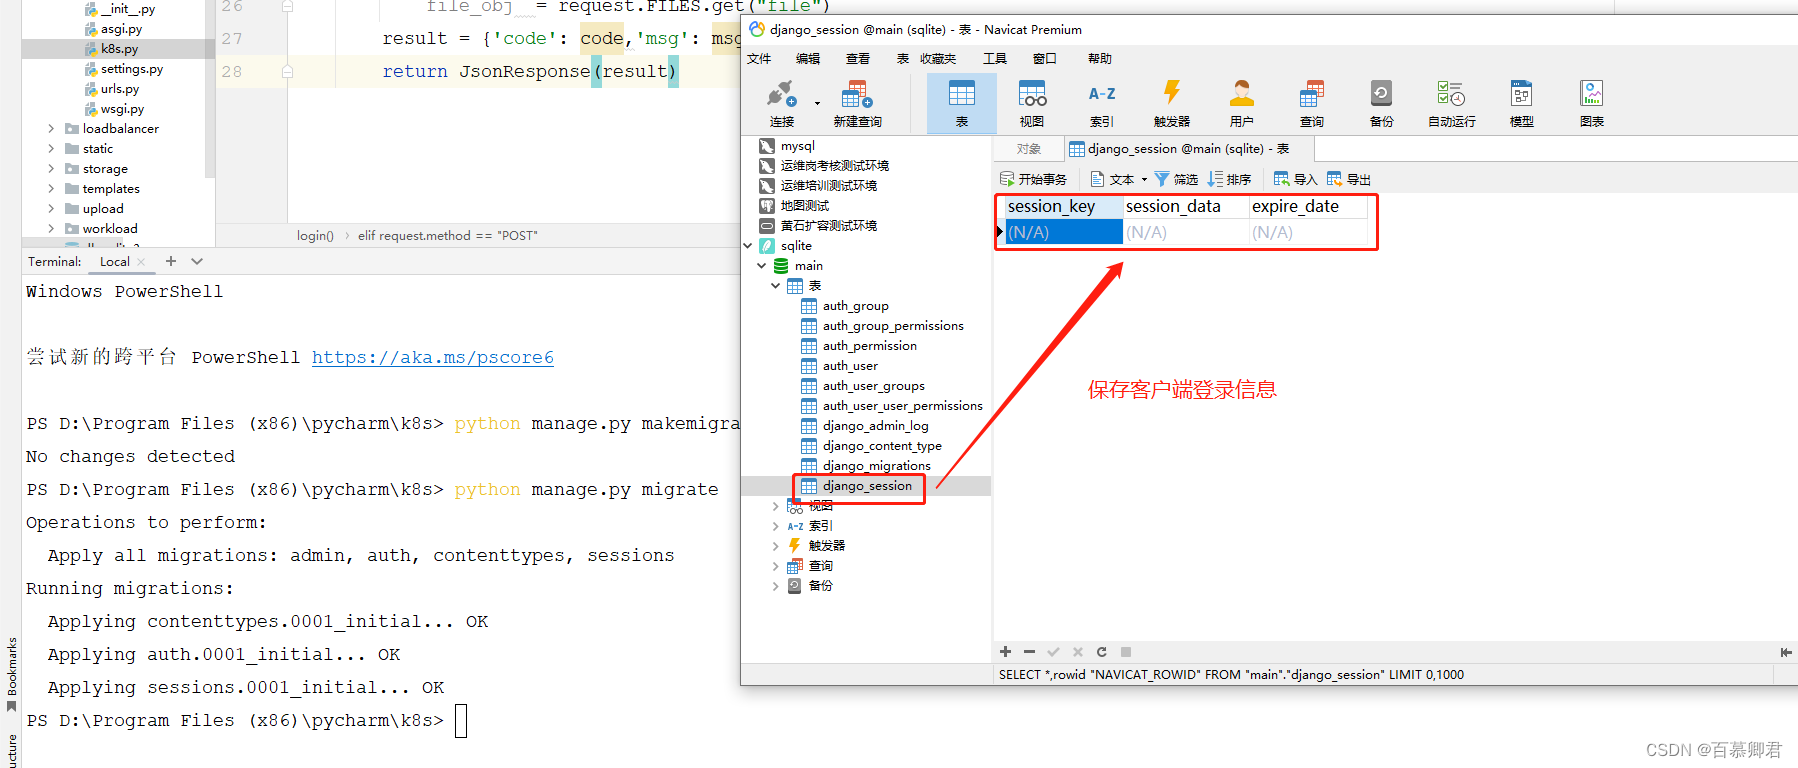Open the View menu in Navicat
Screen dimensions: 1798x768
tap(858, 59)
